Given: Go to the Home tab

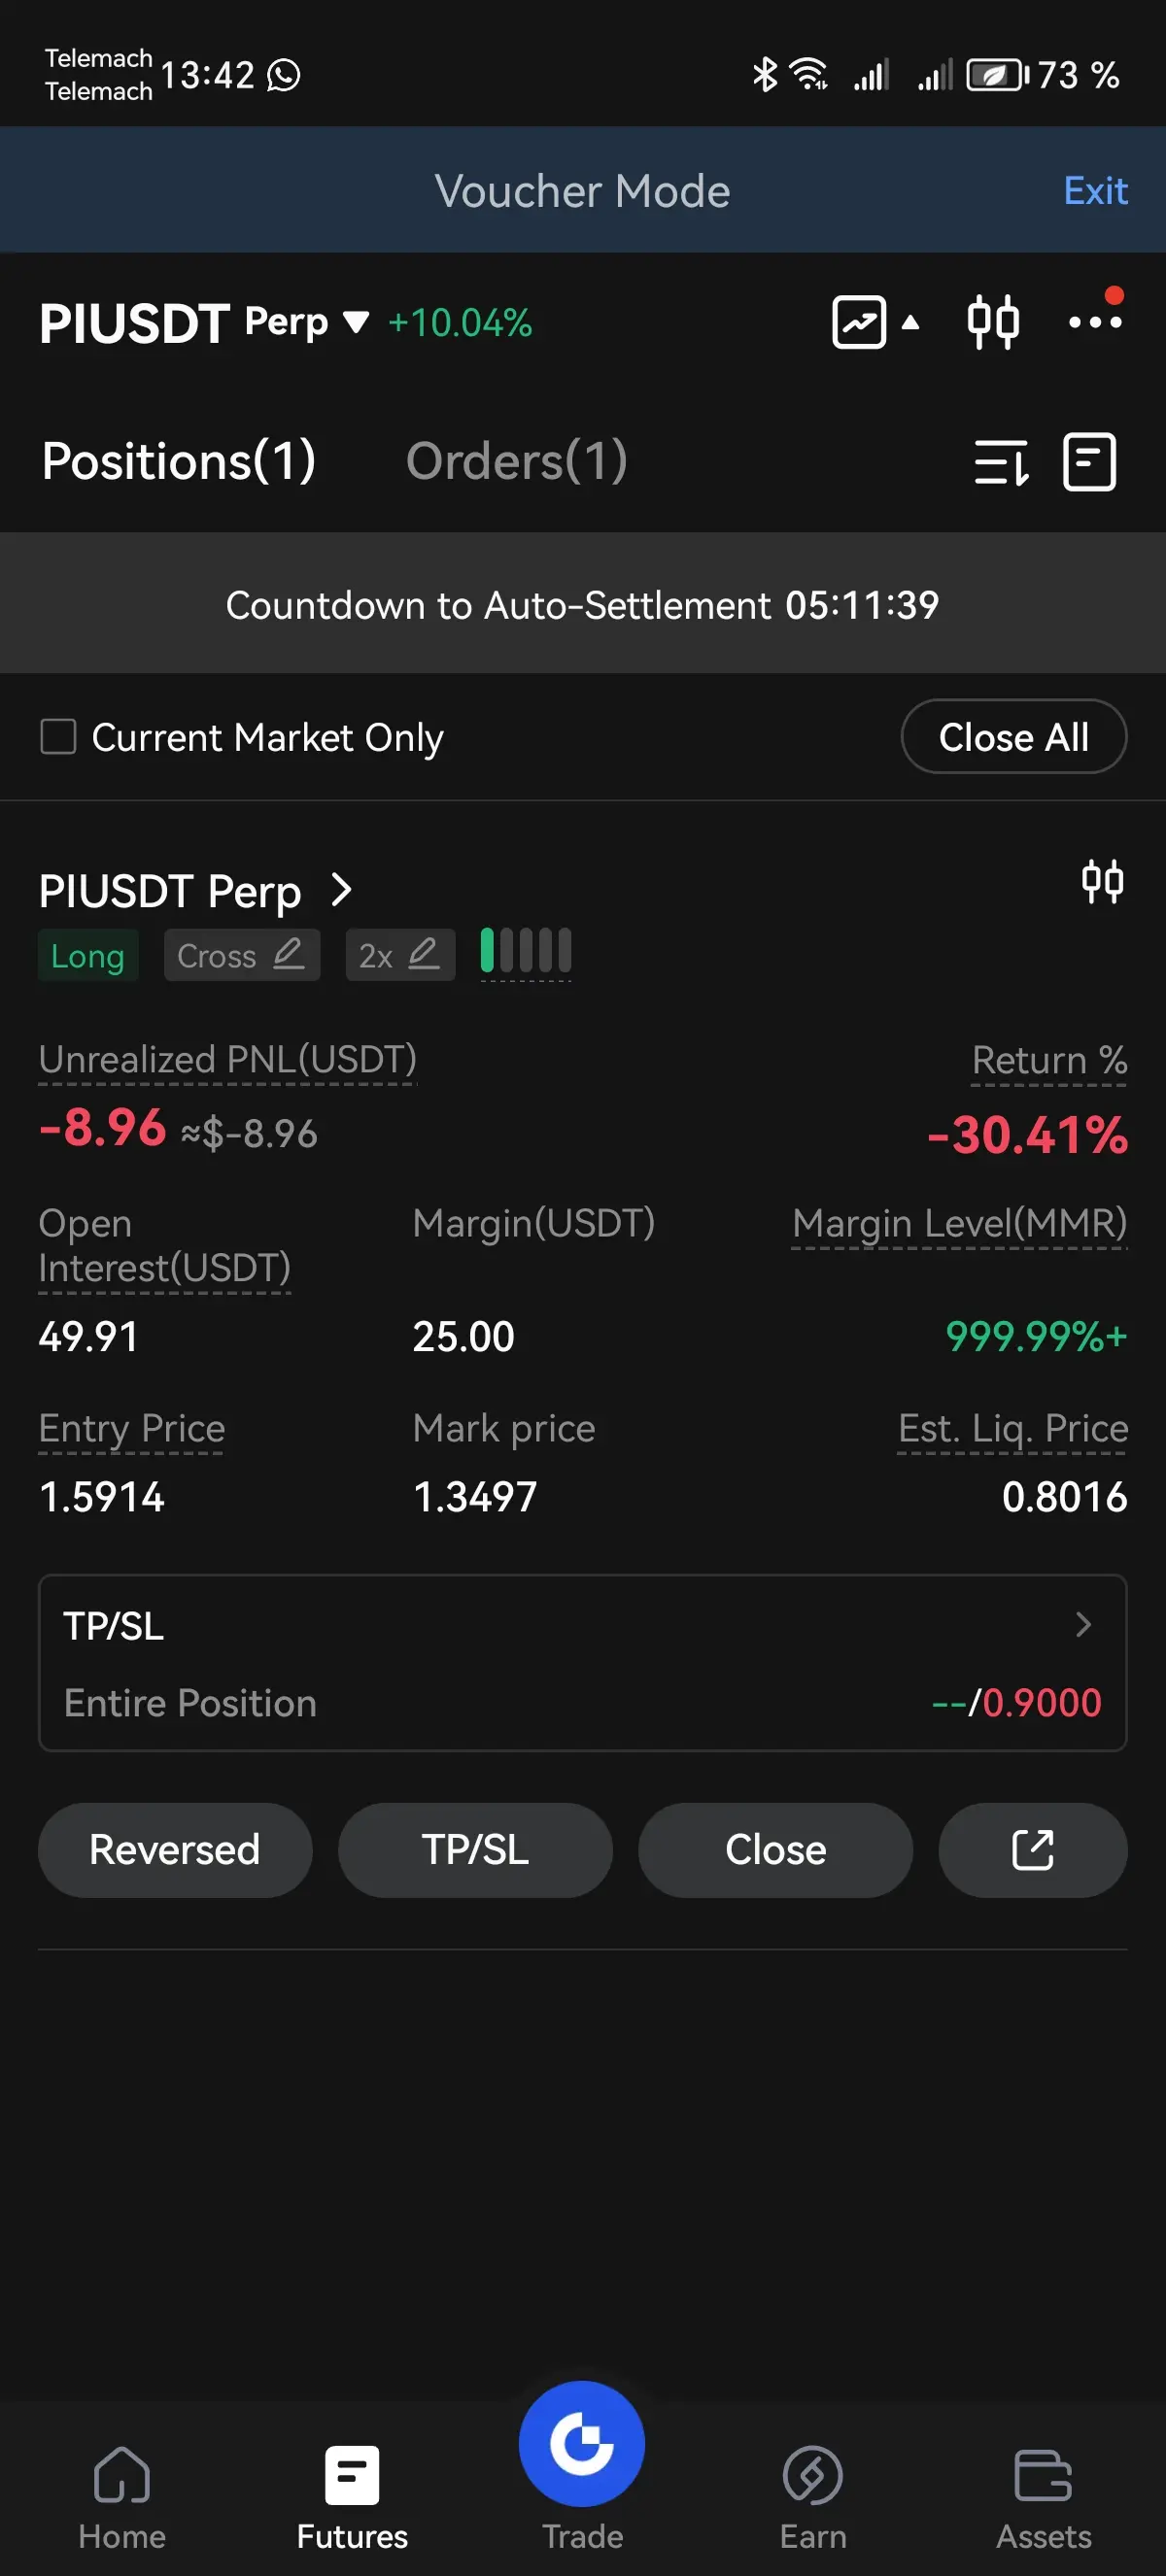Looking at the screenshot, I should tap(122, 2497).
